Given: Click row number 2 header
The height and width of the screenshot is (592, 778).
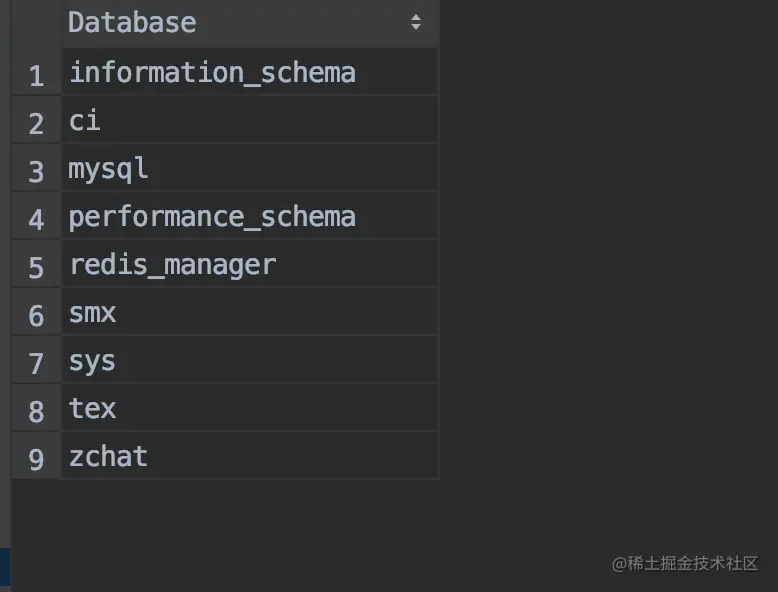Looking at the screenshot, I should coord(37,123).
